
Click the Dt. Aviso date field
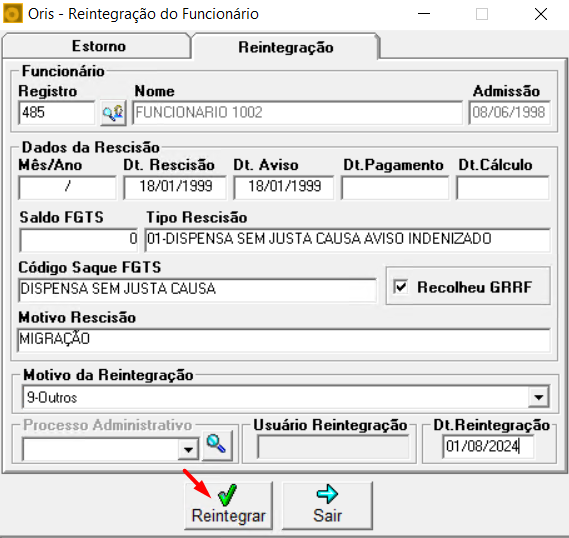point(284,187)
